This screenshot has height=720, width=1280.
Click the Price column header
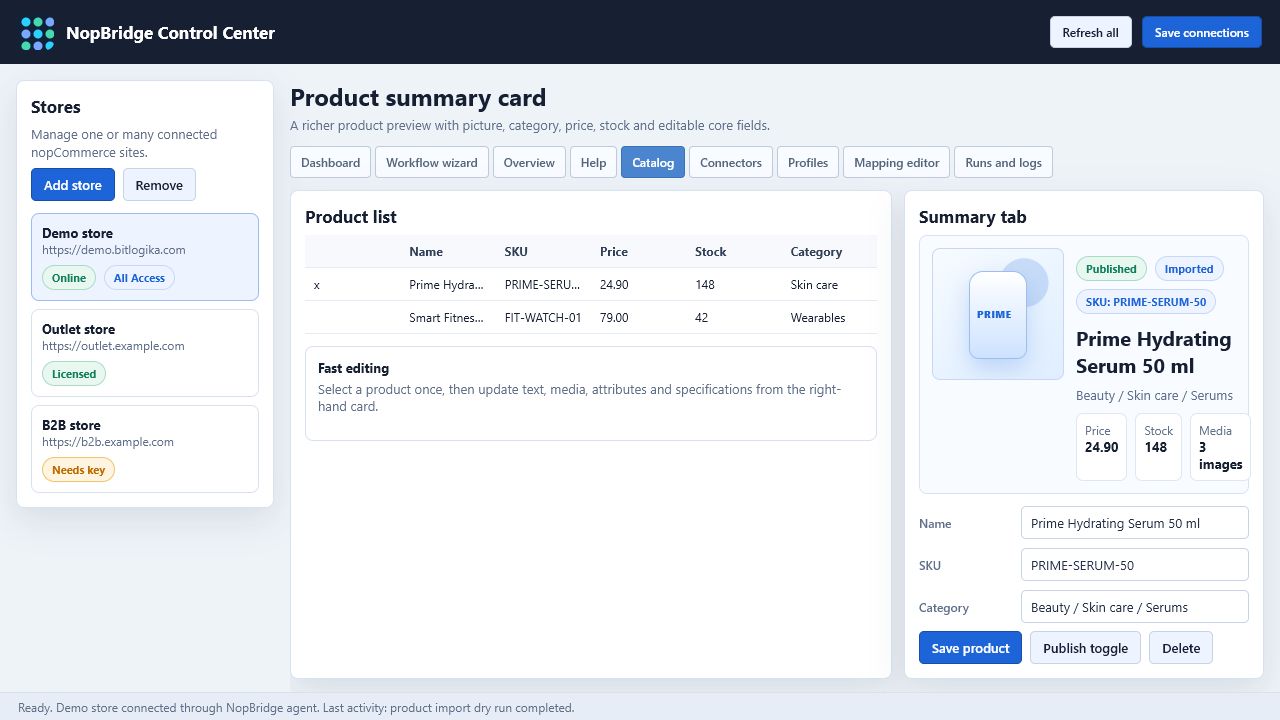click(615, 252)
